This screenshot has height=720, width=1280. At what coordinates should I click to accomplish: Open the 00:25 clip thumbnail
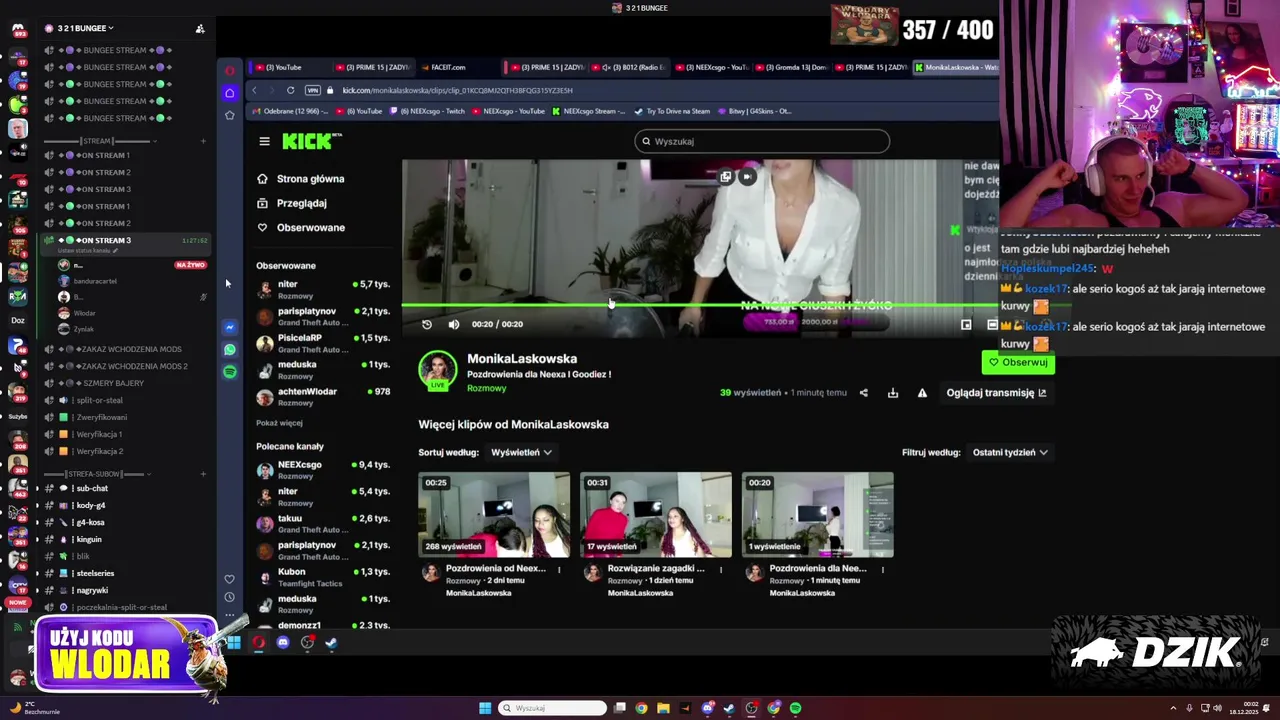[494, 515]
